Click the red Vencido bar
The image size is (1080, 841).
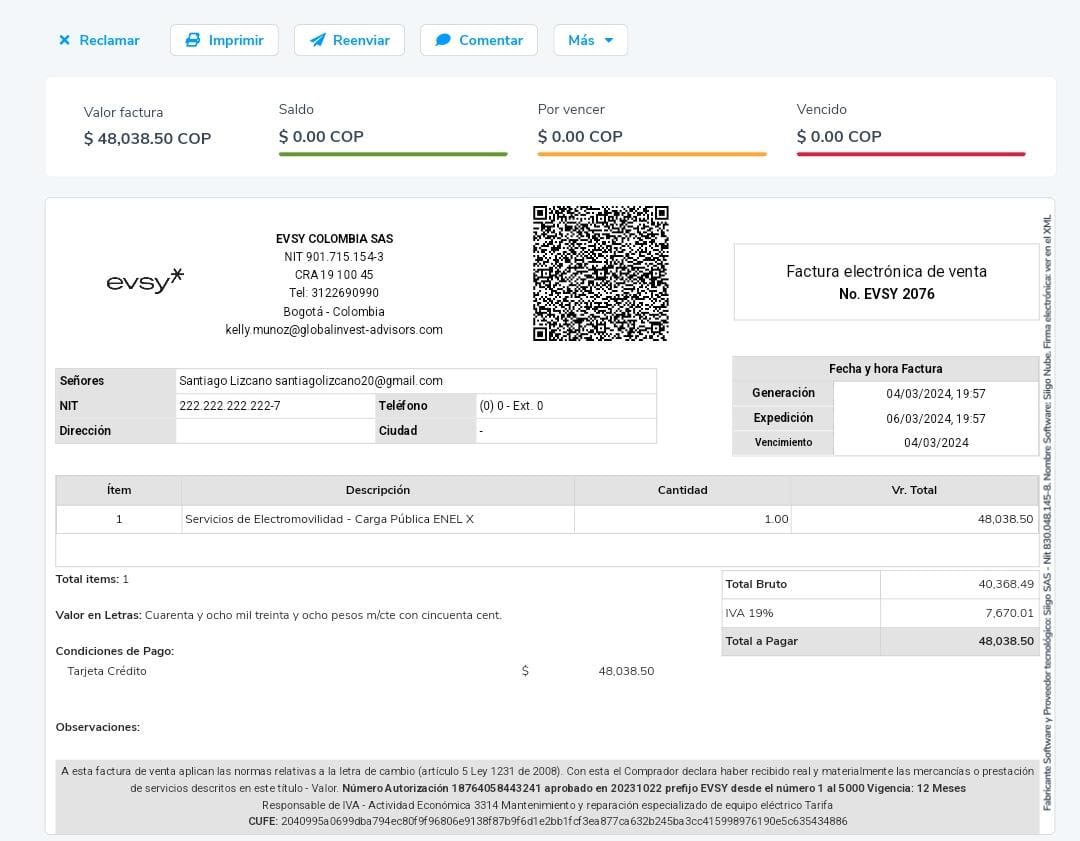[x=911, y=154]
